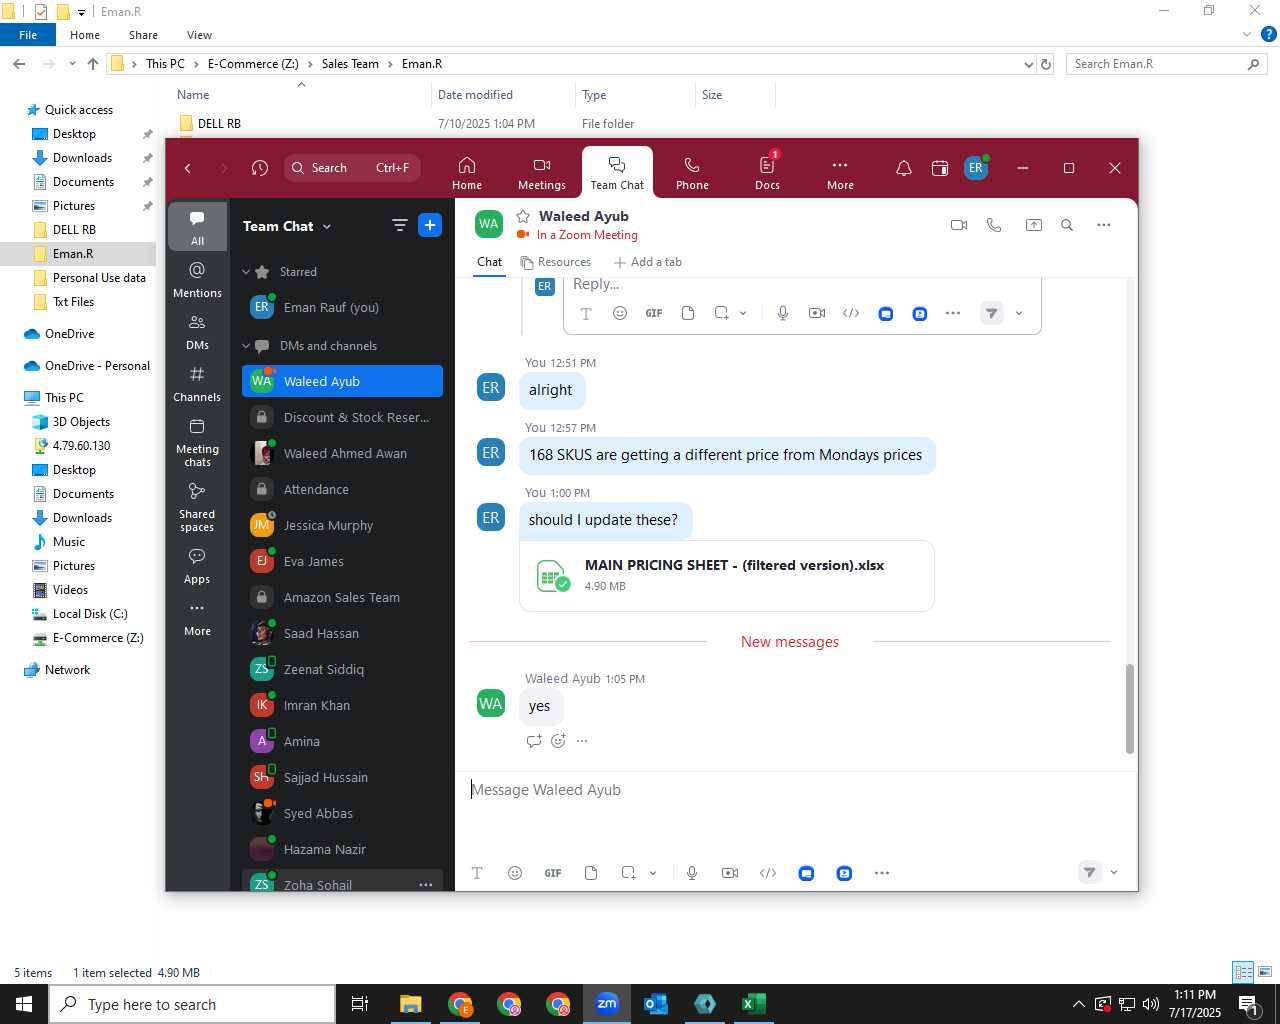Open Channels in the sidebar
This screenshot has width=1280, height=1024.
point(197,384)
